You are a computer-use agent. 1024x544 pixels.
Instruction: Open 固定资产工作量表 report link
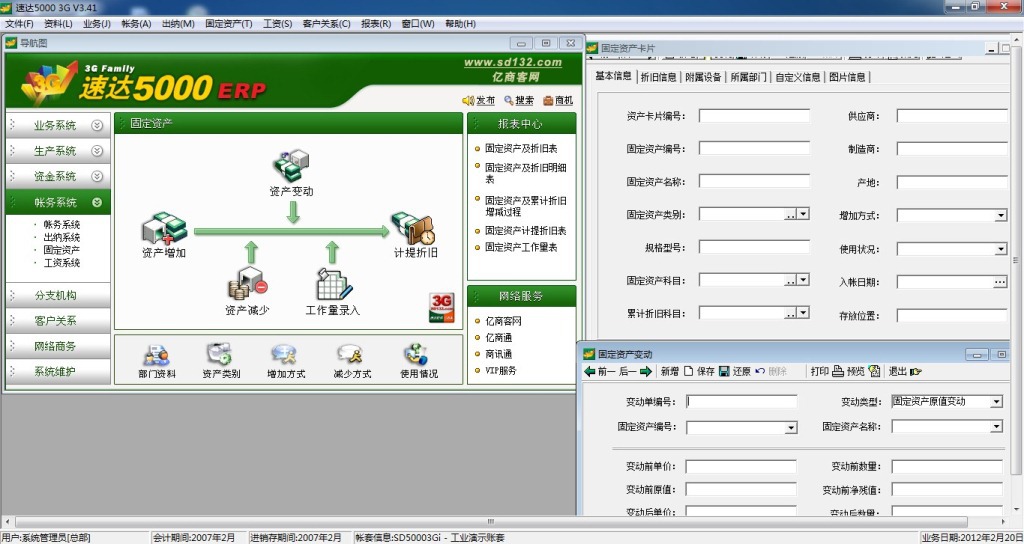(520, 247)
